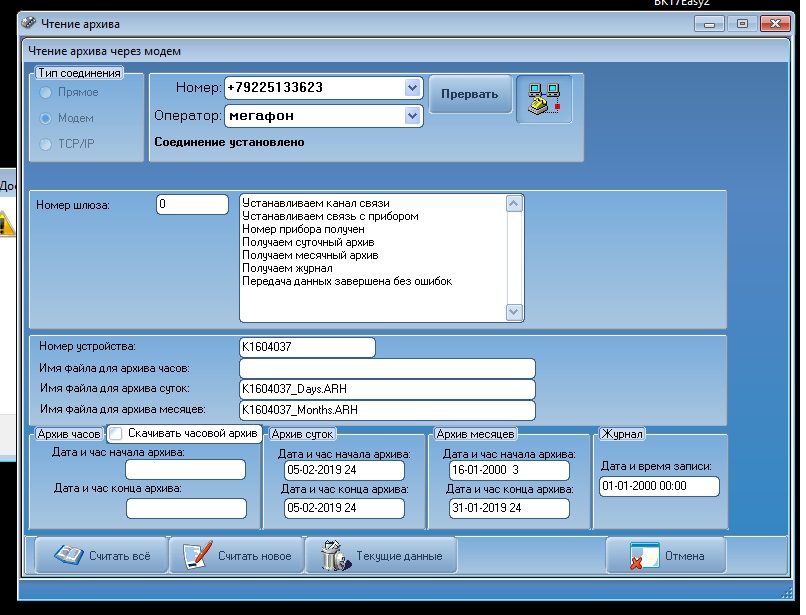
Task: Click the K1604037_Days.ARH file name field
Action: tap(388, 389)
